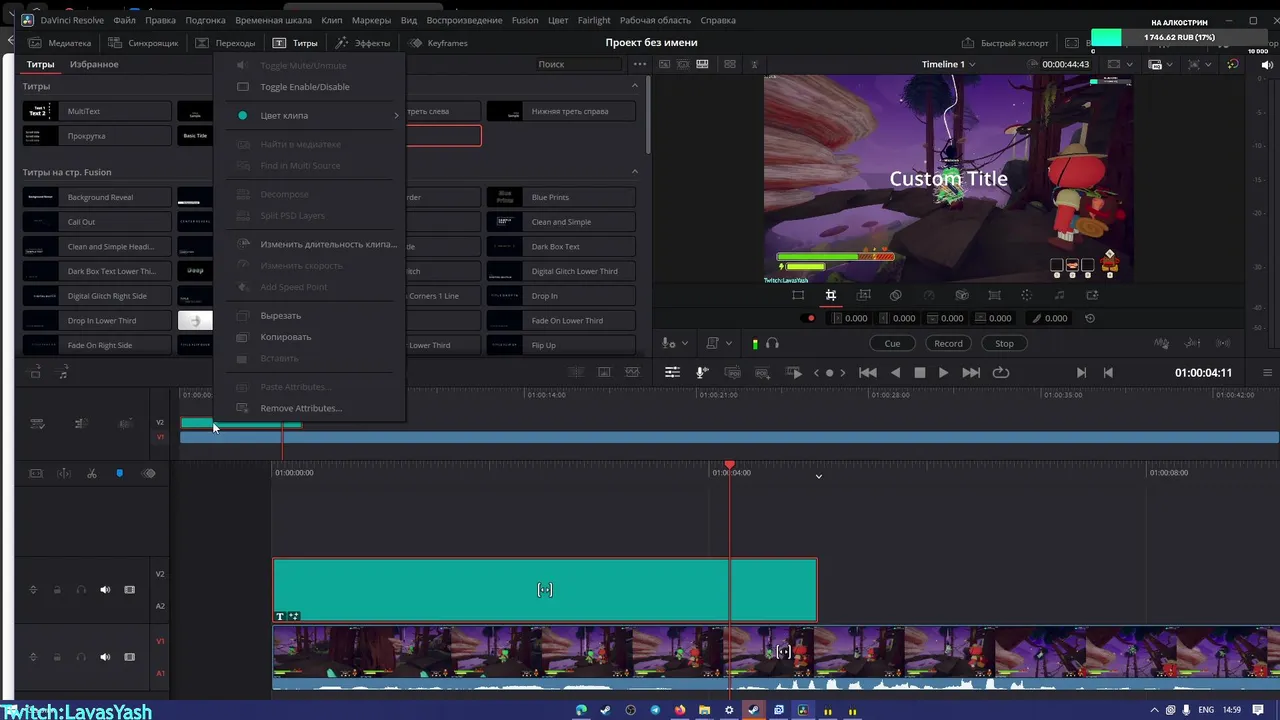Select the Crop tool under the viewer
Viewport: 1280px width, 720px height.
pos(830,295)
